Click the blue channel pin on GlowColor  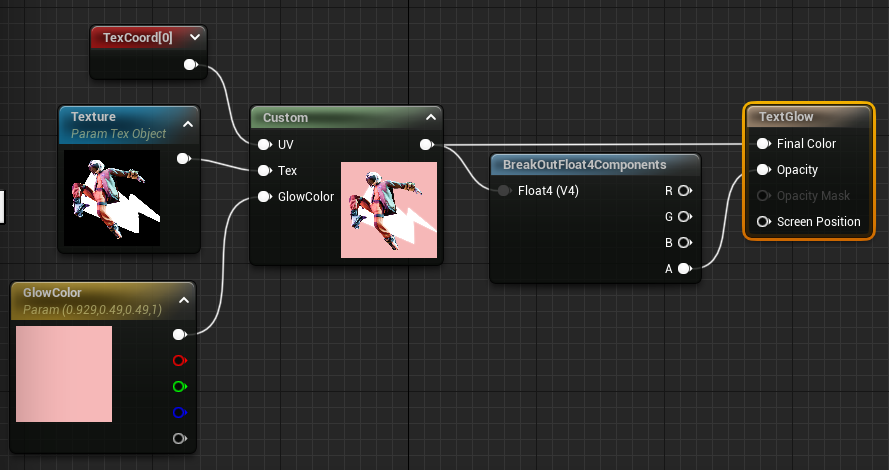(x=179, y=412)
